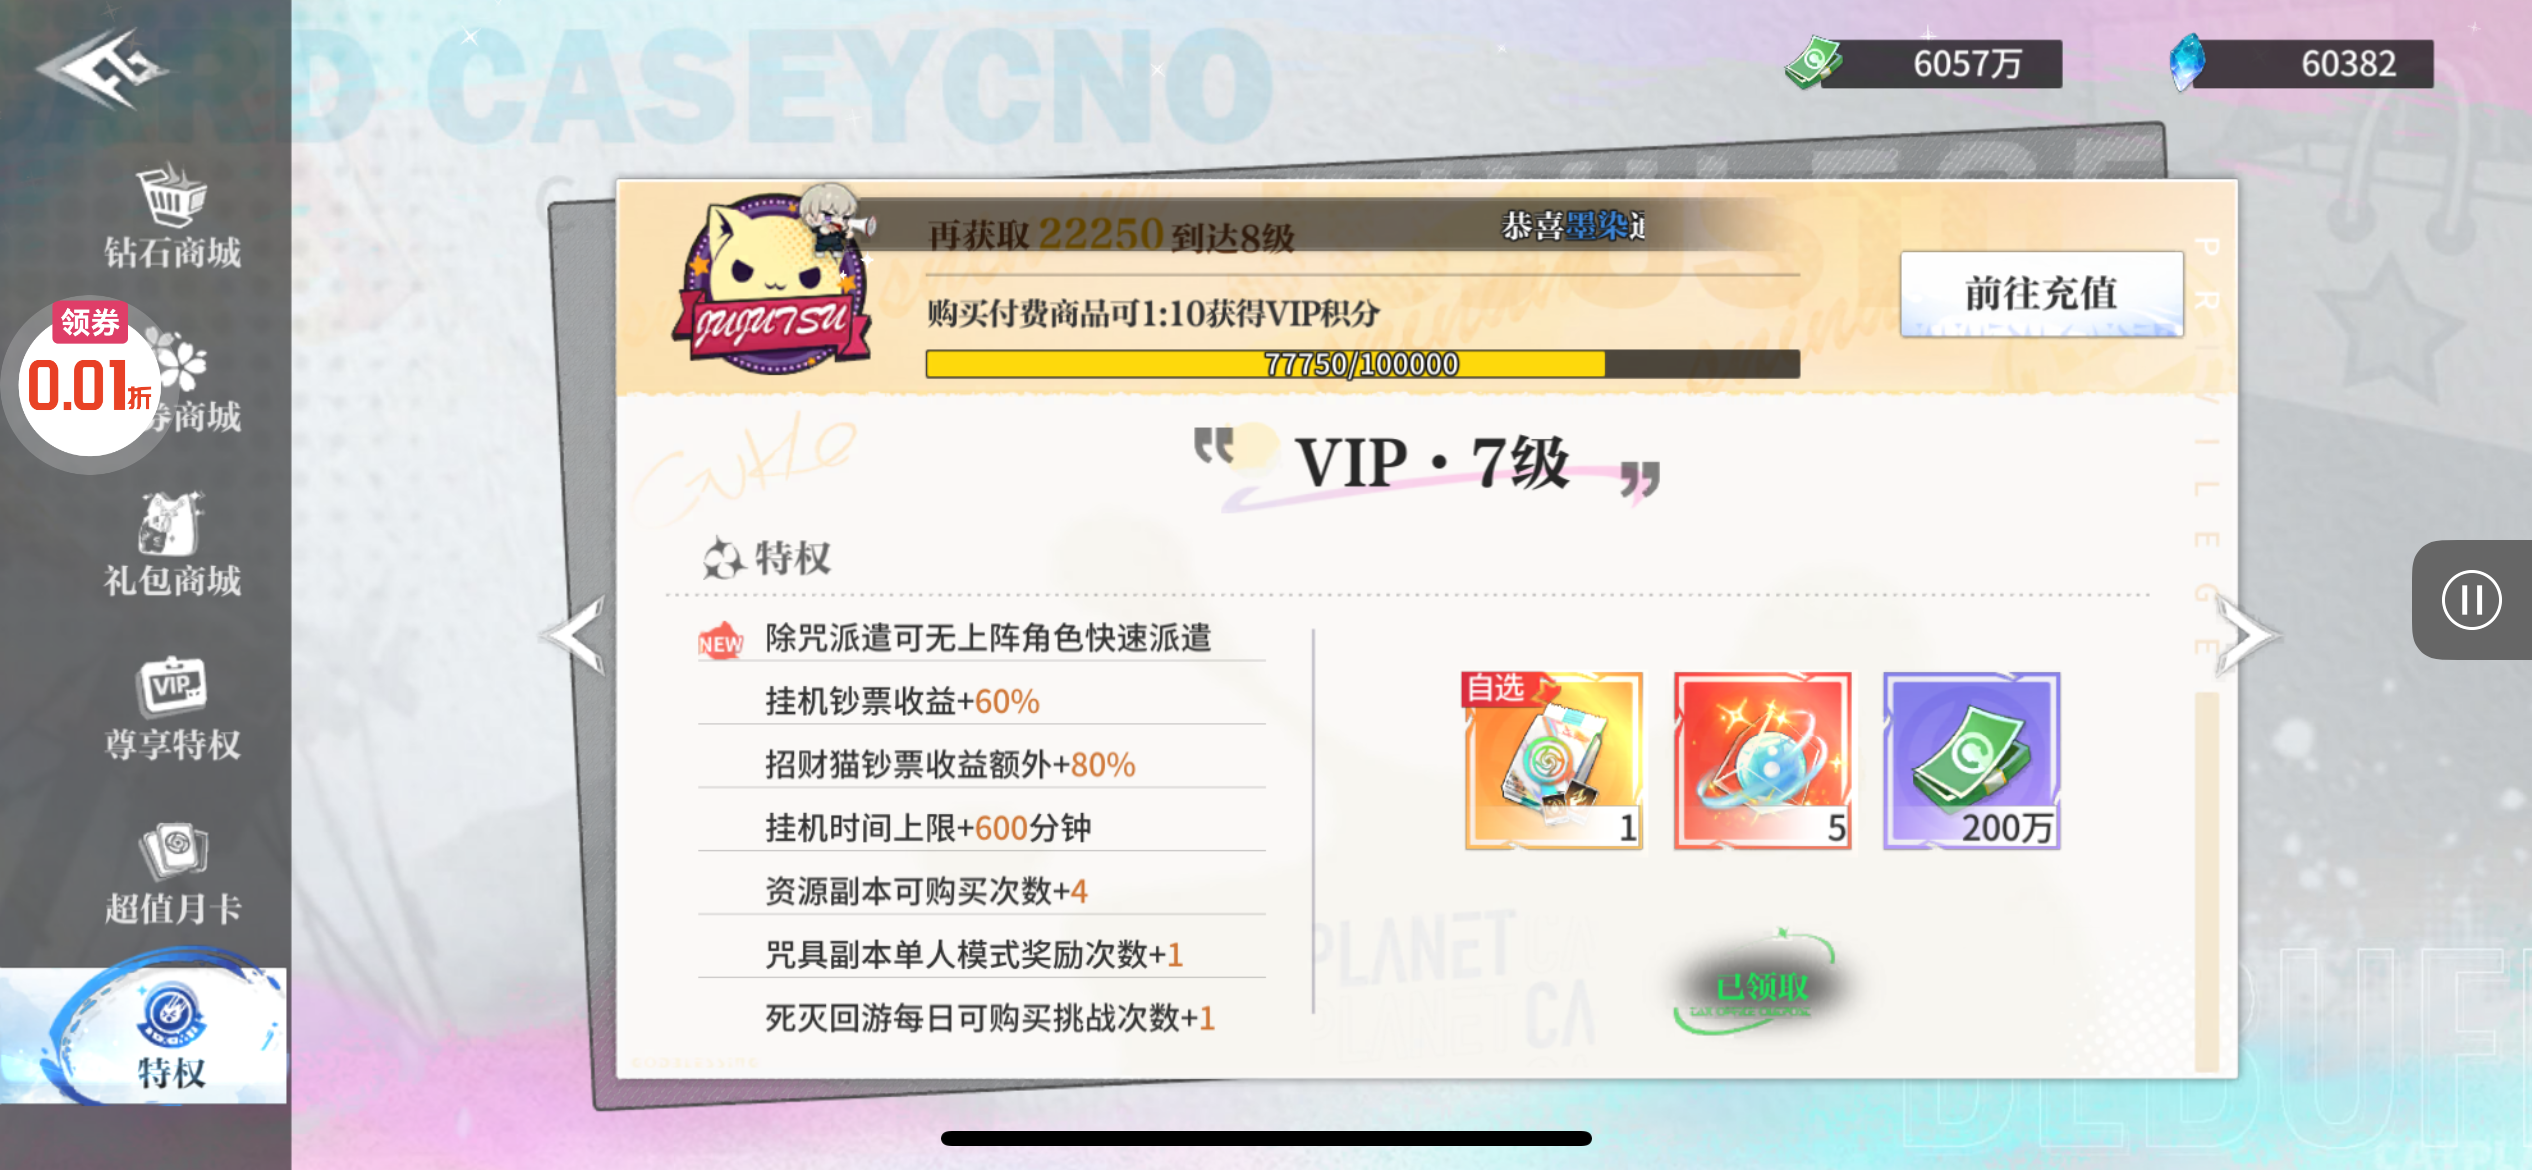Claim the 0.01折 coupon badge

tap(88, 380)
